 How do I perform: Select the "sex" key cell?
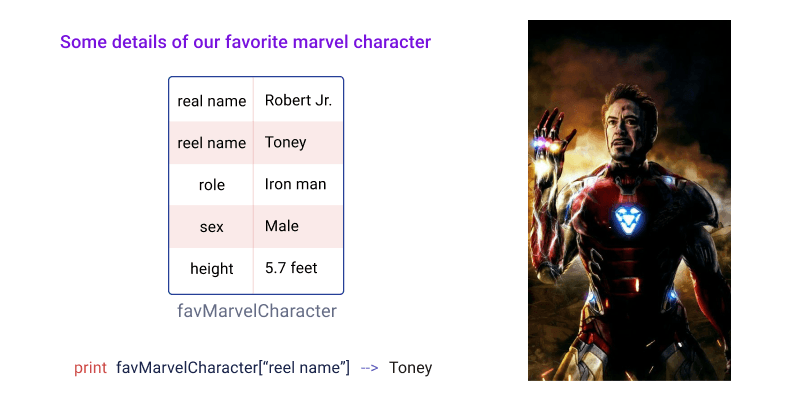point(211,227)
